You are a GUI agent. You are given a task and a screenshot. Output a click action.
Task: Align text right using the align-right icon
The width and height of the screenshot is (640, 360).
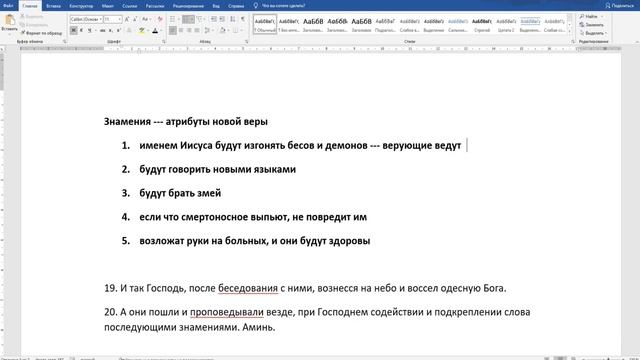(x=189, y=31)
